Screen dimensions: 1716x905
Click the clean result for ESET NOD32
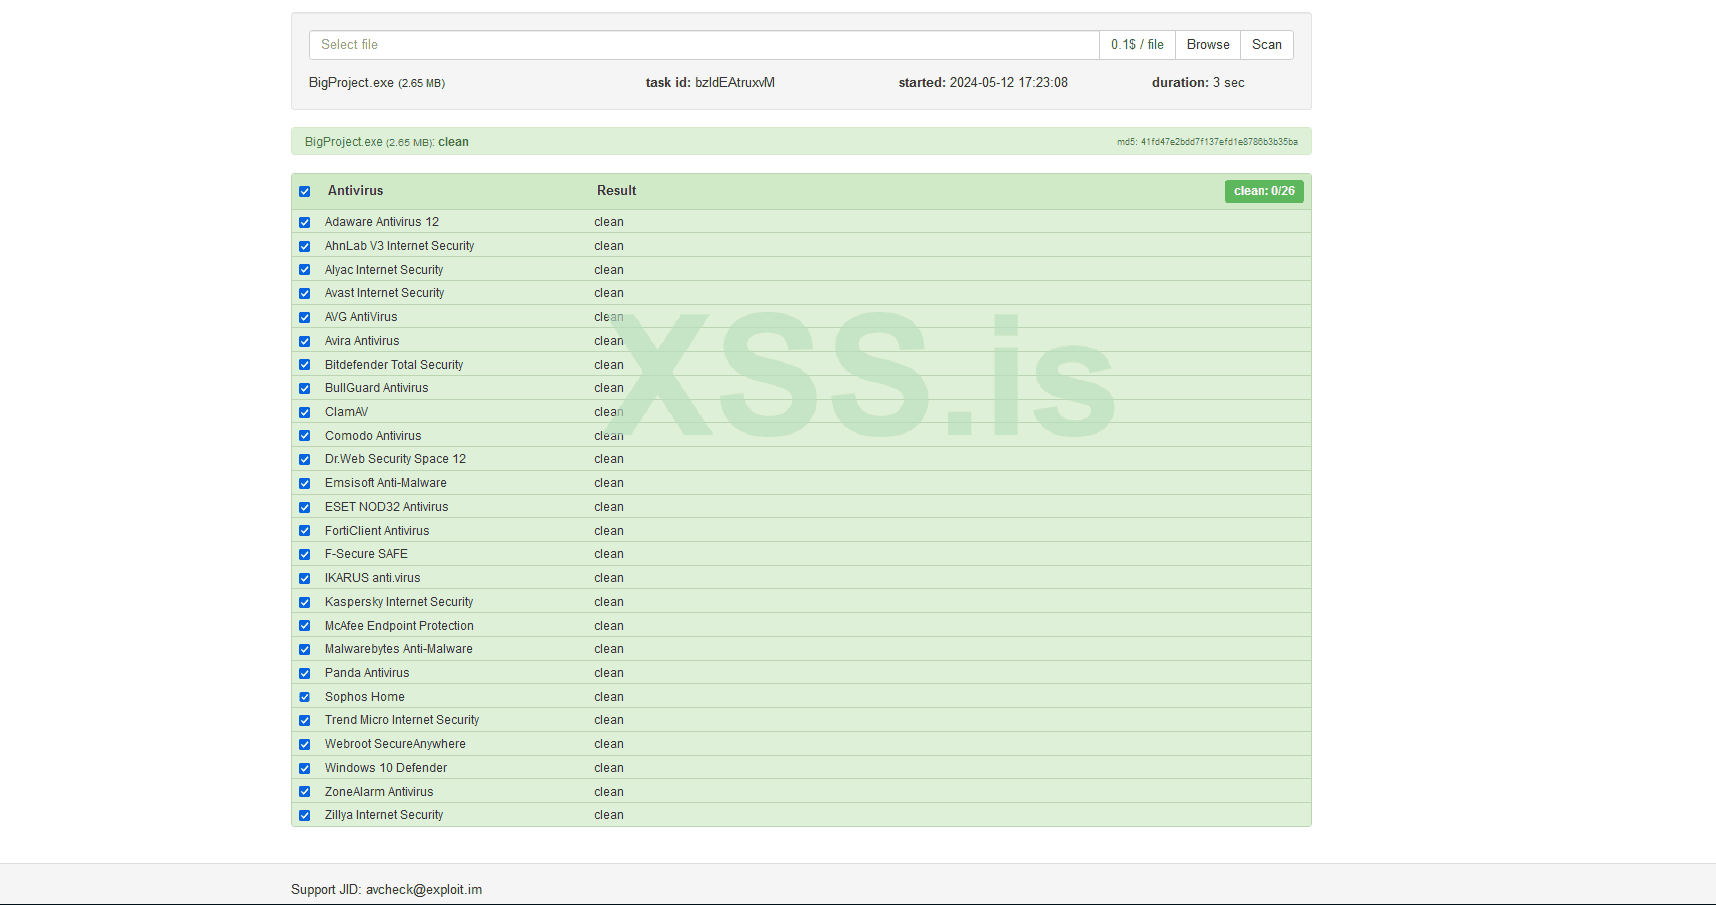point(609,507)
